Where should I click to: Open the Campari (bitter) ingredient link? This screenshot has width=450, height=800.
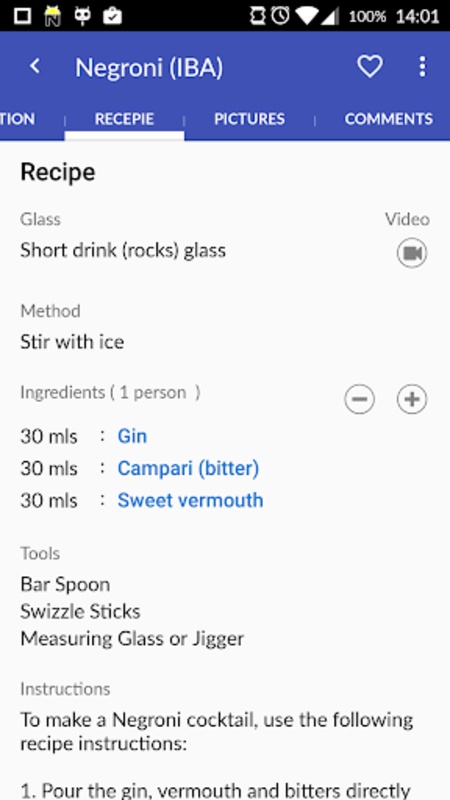tap(188, 468)
